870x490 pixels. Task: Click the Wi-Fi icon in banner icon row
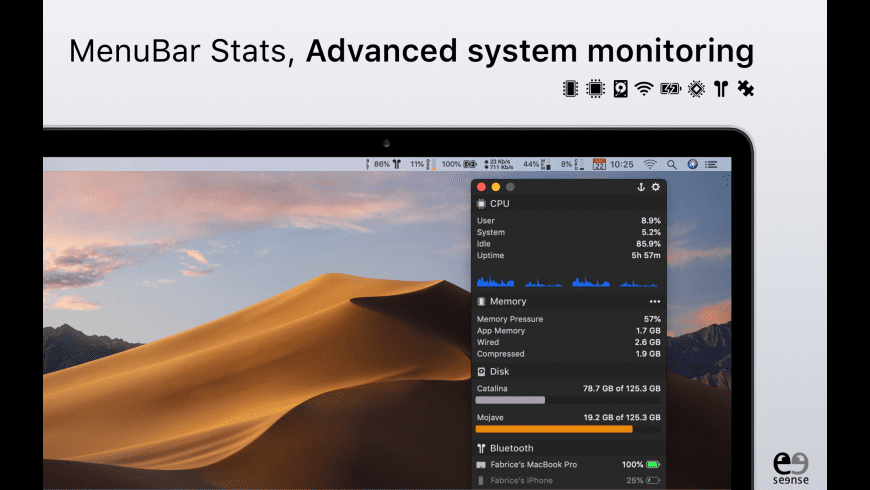pyautogui.click(x=644, y=89)
